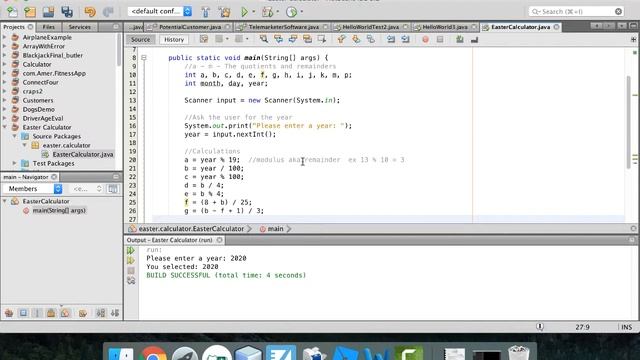
Task: Click the Stop icon in Output panel
Action: point(131,270)
